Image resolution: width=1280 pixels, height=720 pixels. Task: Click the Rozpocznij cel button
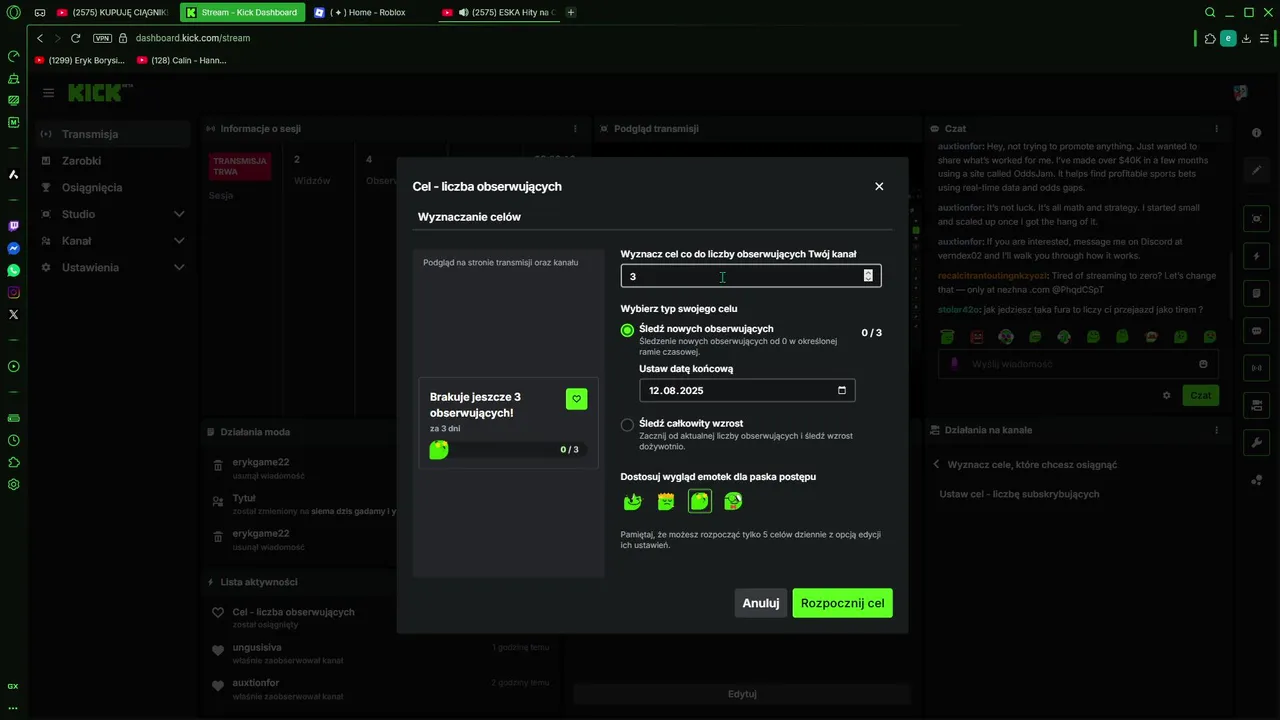(x=842, y=603)
